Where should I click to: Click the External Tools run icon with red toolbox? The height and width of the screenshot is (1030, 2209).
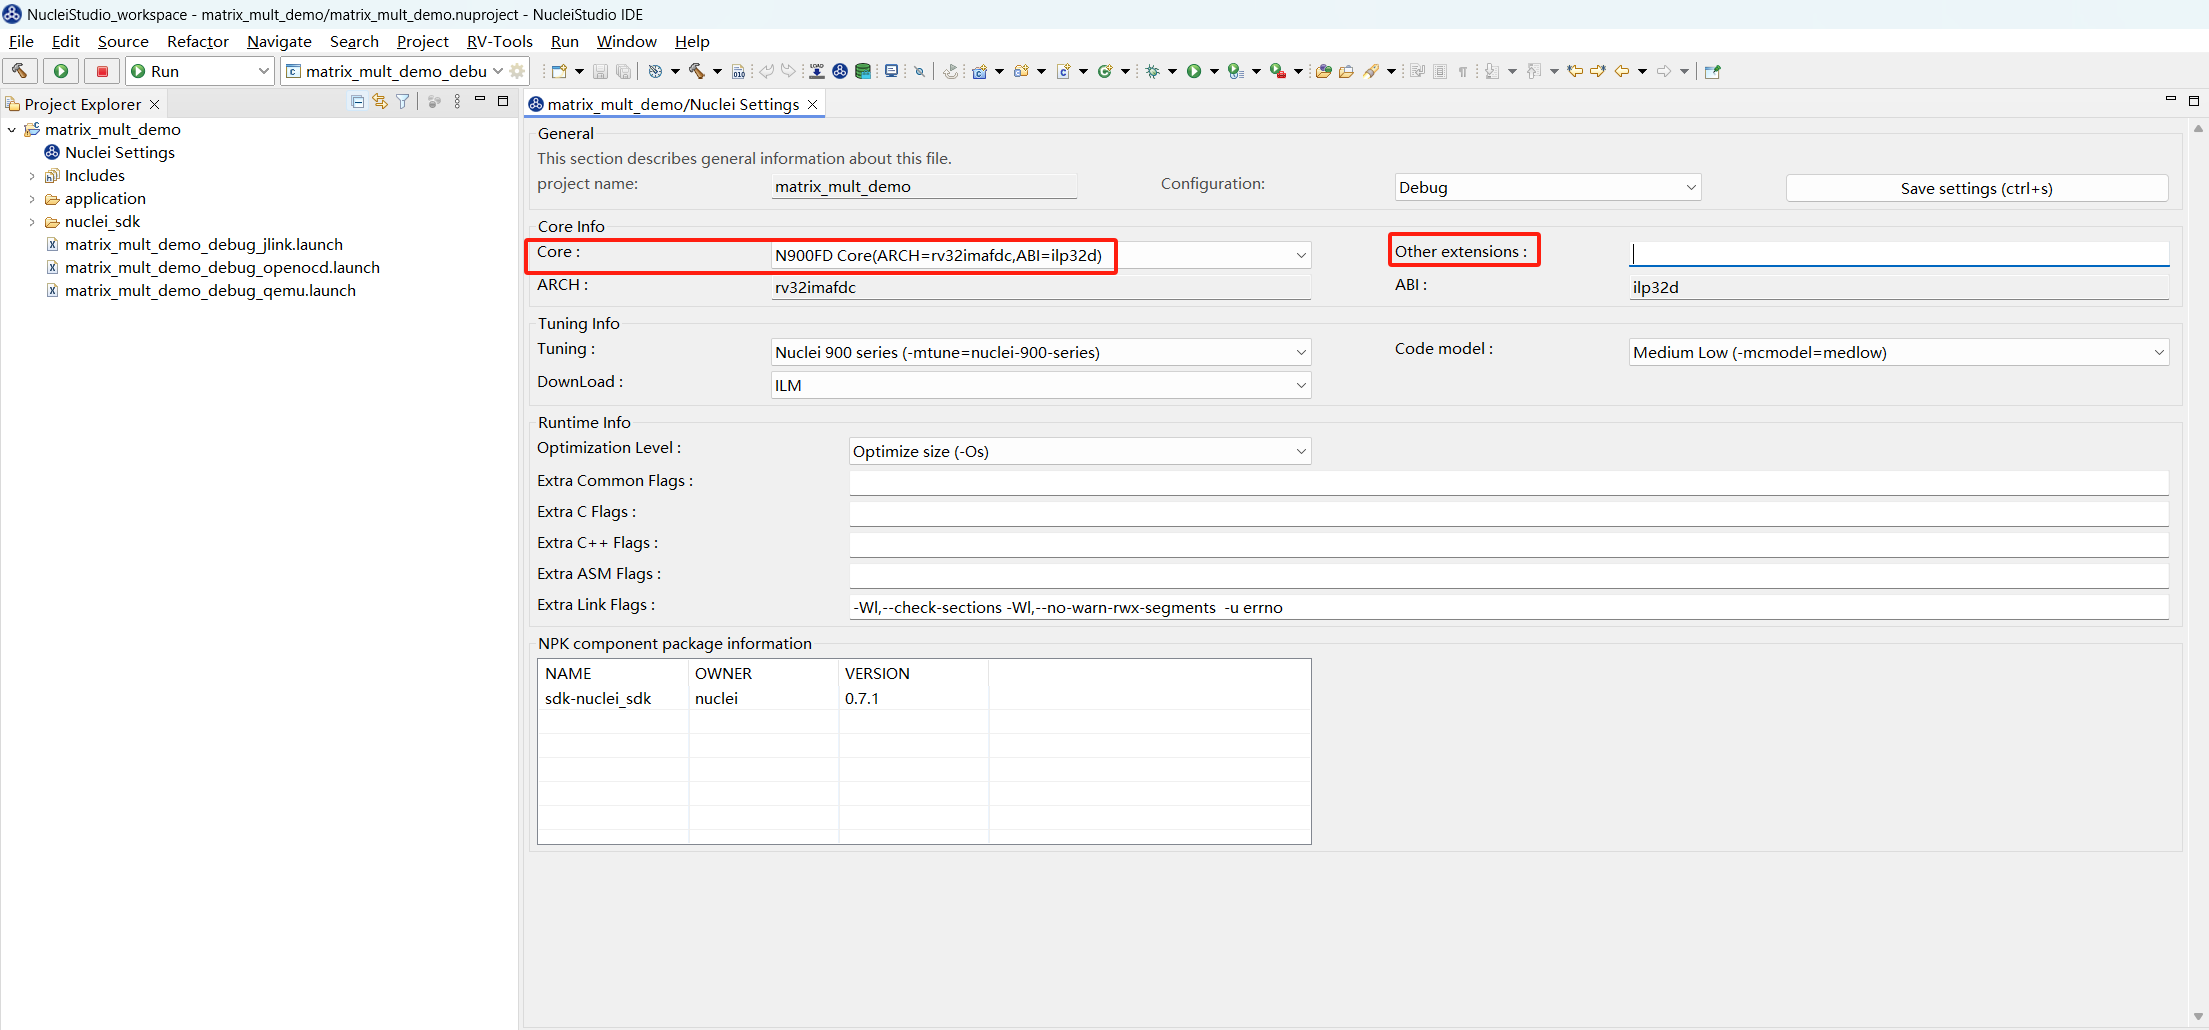1278,71
